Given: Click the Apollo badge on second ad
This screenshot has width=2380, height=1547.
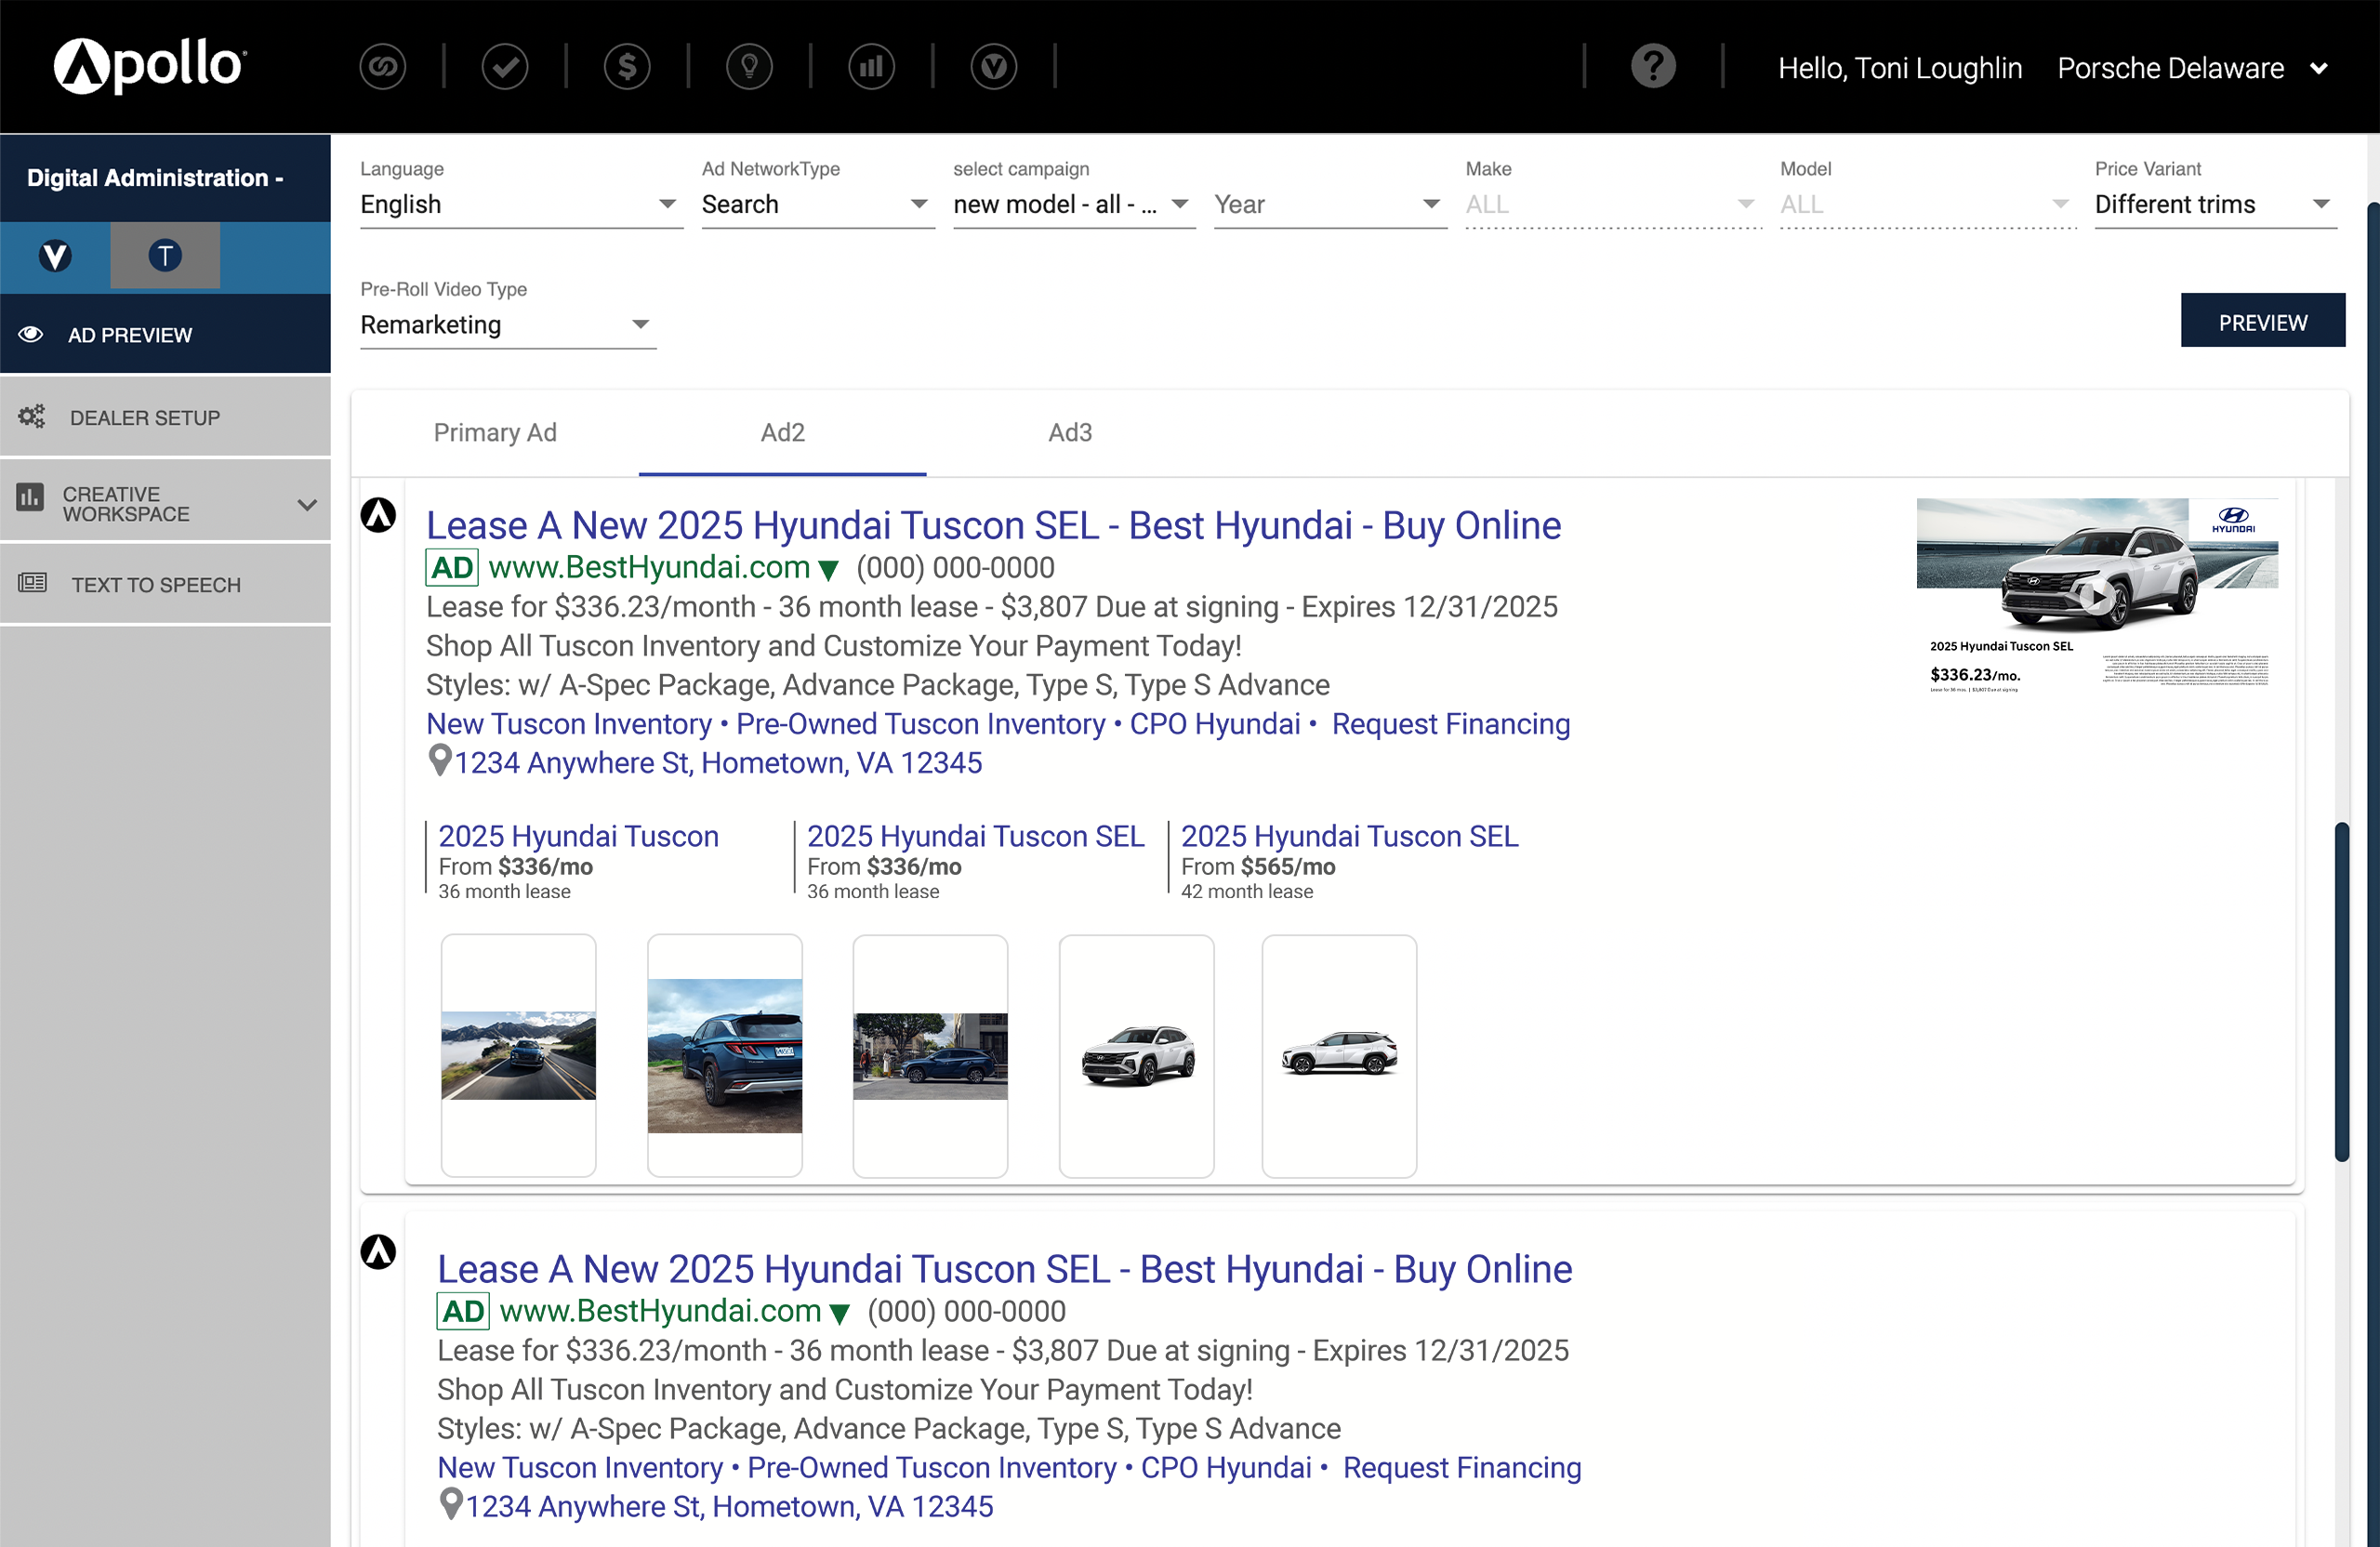Looking at the screenshot, I should click(x=378, y=1251).
